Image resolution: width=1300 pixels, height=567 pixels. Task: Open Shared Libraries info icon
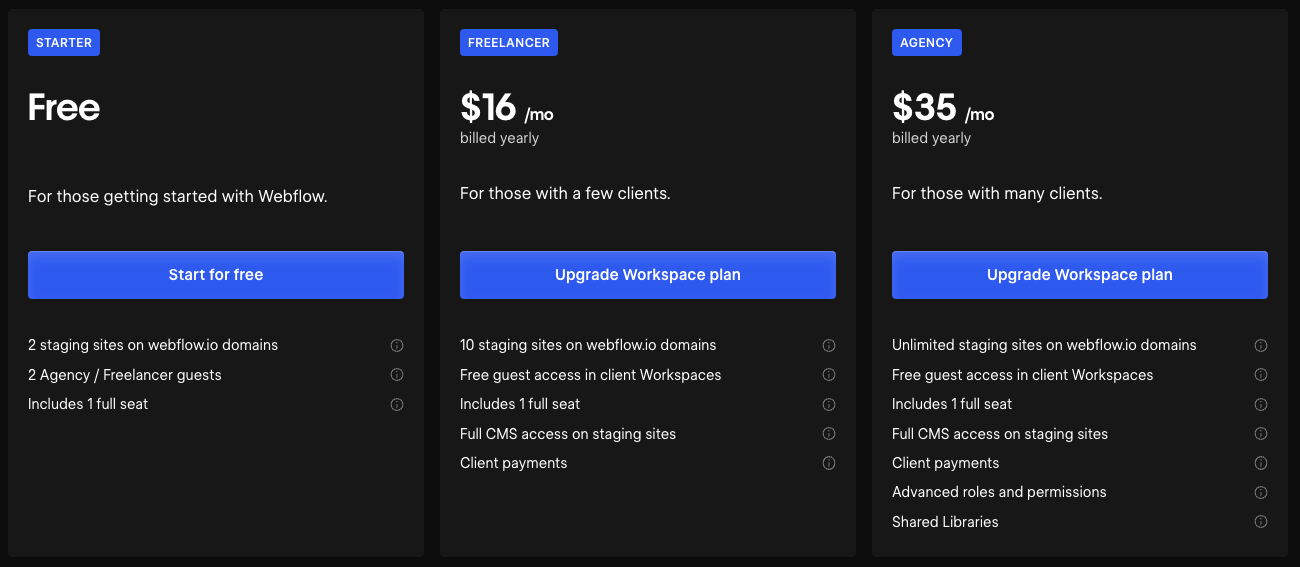pos(1261,522)
